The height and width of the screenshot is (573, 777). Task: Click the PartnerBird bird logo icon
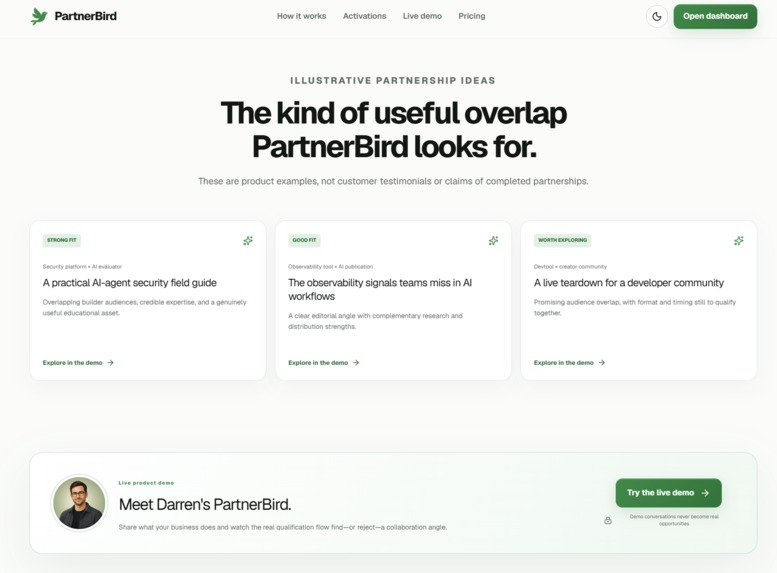pos(39,16)
